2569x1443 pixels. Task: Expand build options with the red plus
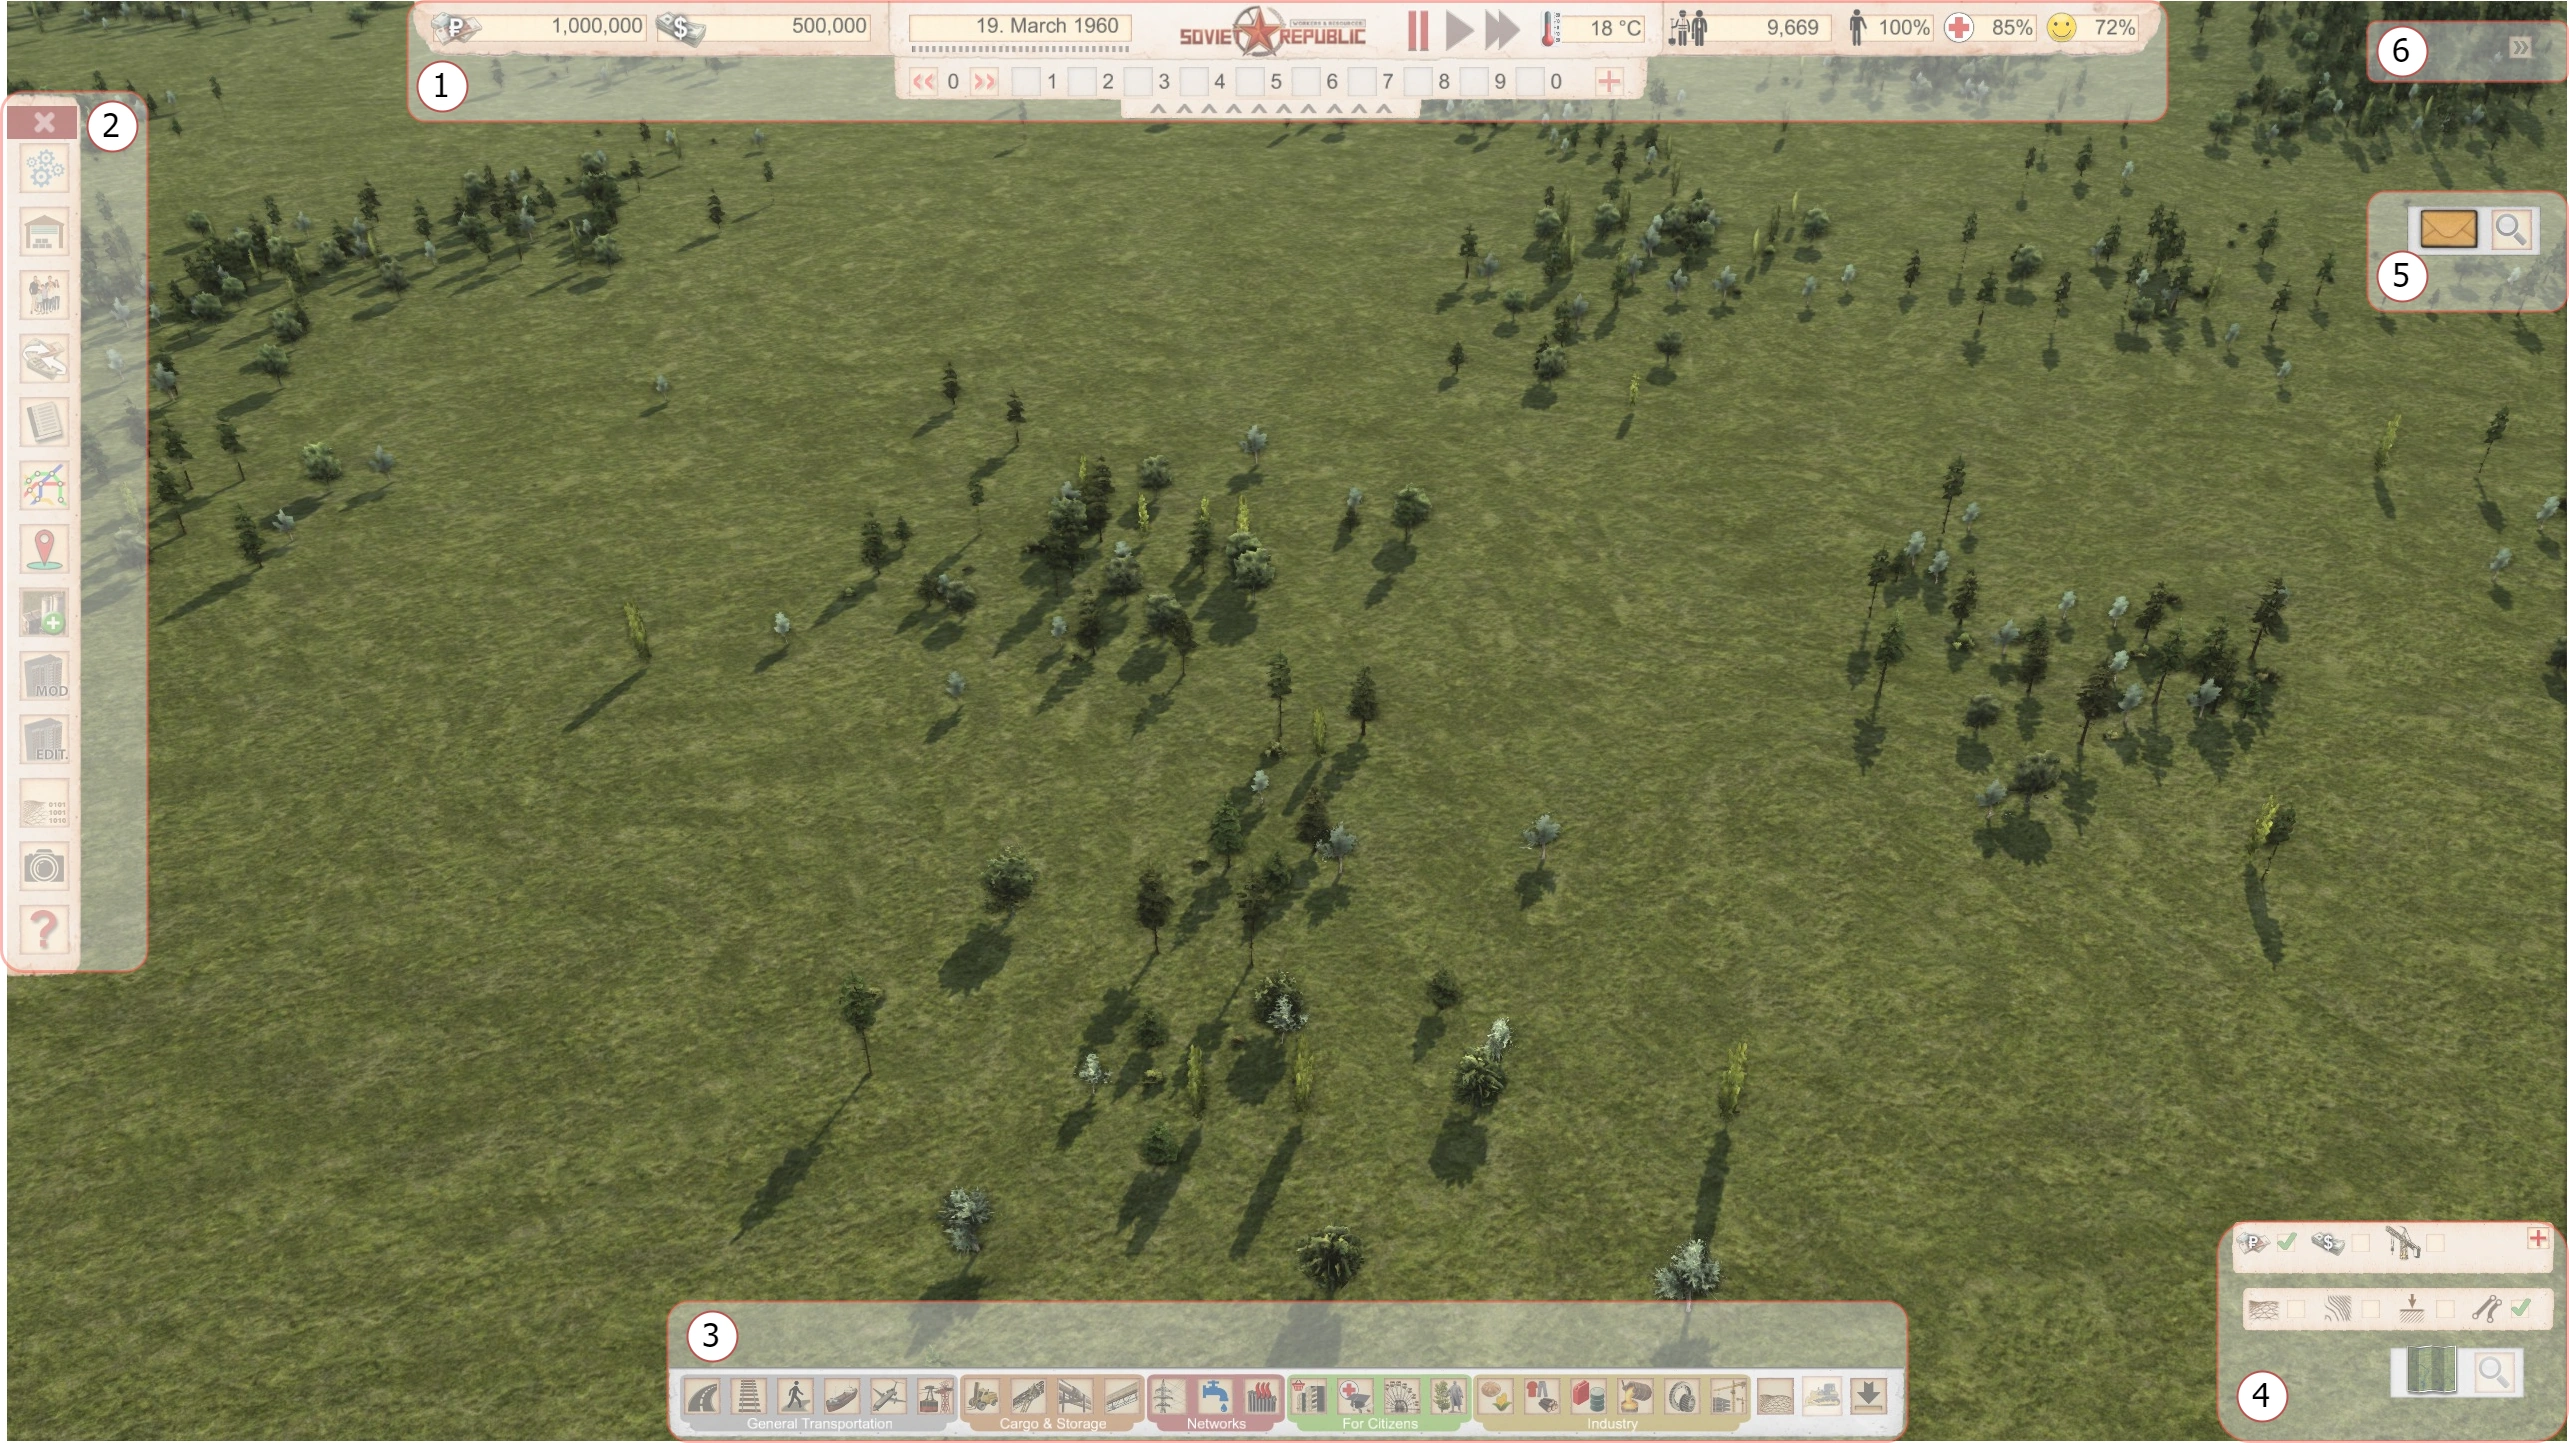coord(2537,1239)
